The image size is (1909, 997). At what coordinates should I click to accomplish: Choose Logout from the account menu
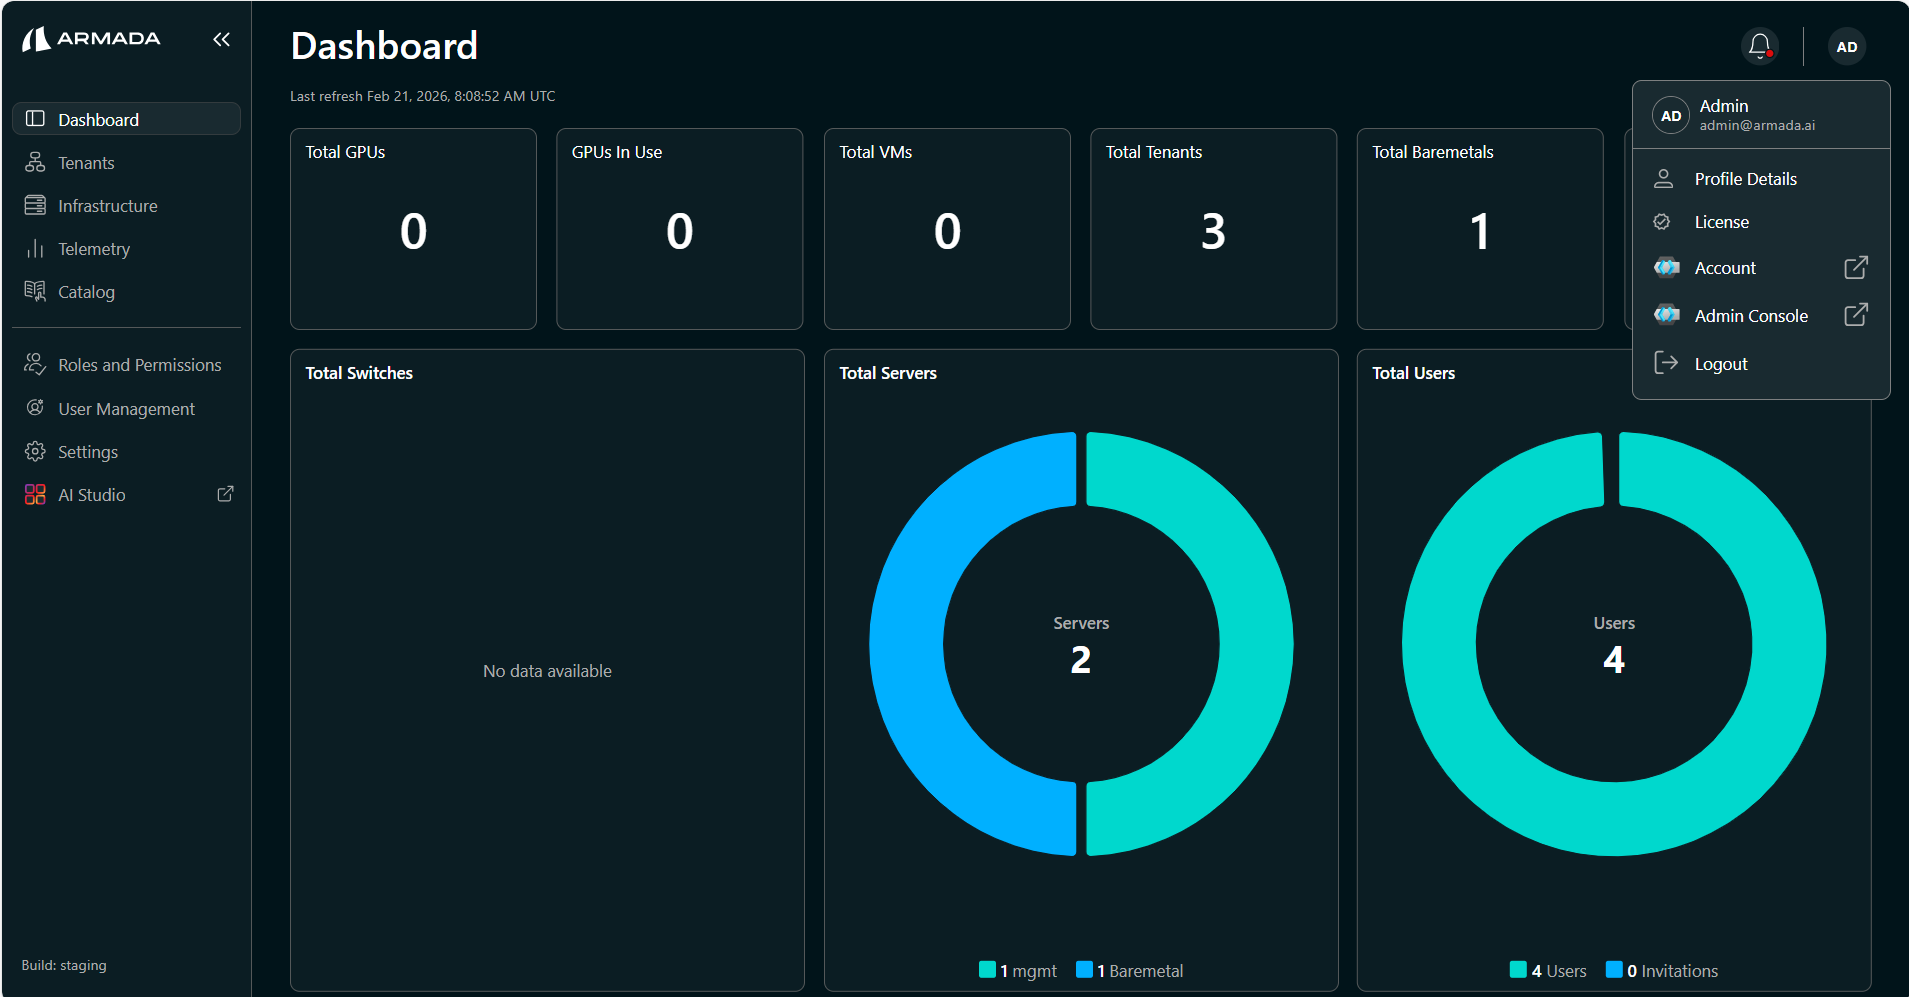tap(1720, 363)
